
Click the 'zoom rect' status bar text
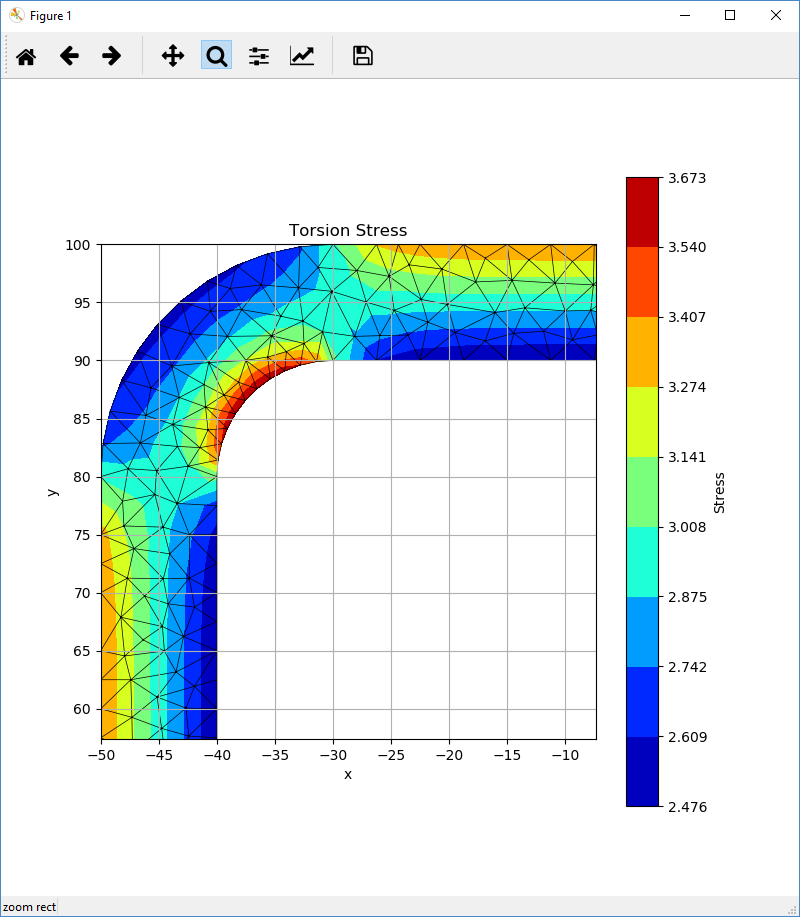(x=30, y=907)
